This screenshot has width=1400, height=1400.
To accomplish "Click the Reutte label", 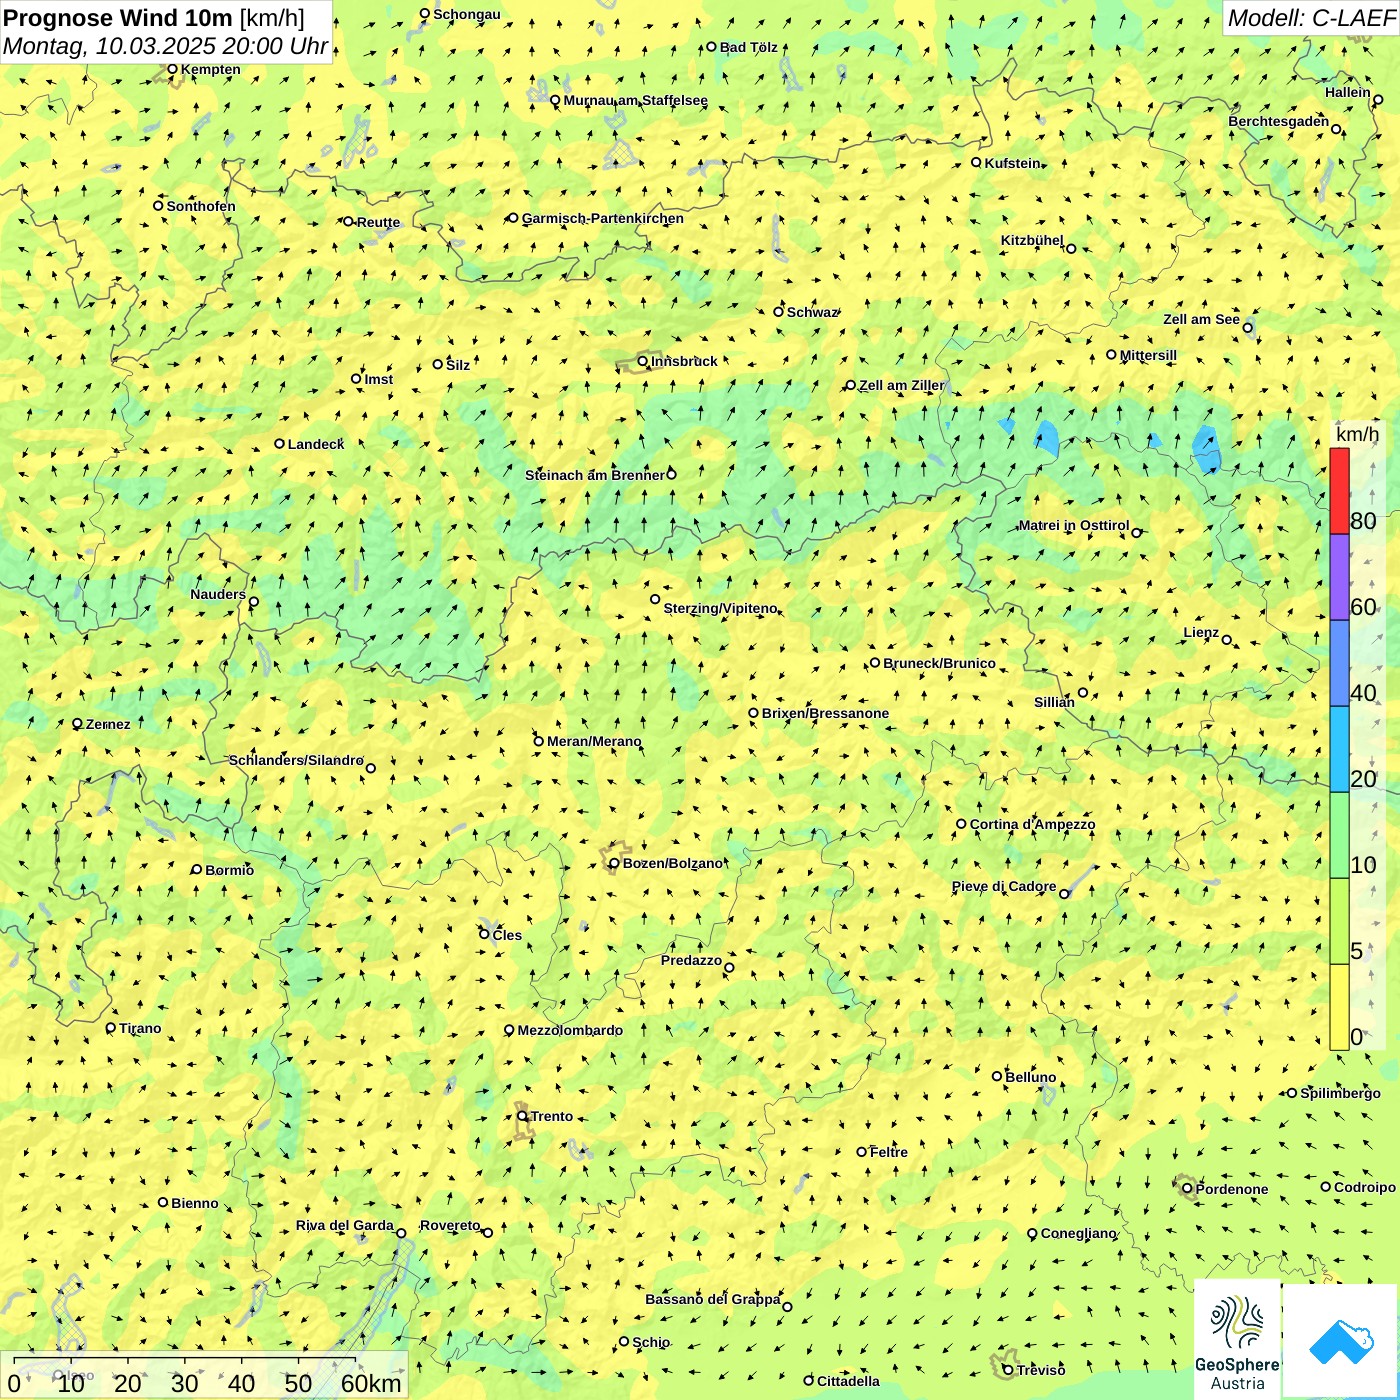I will pyautogui.click(x=378, y=222).
